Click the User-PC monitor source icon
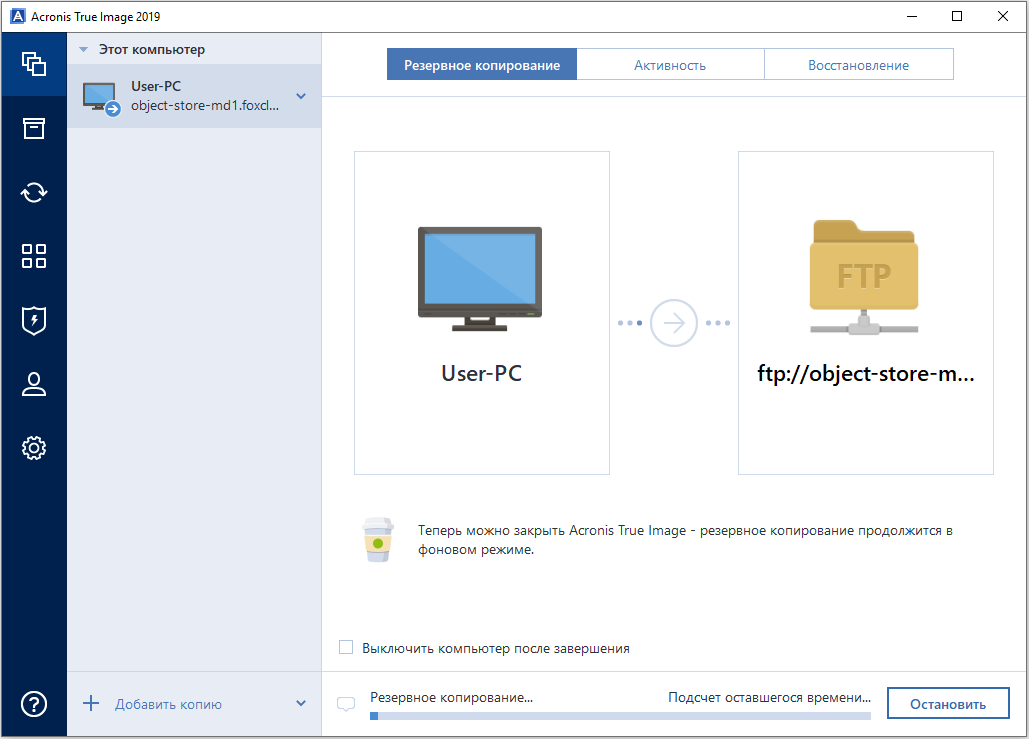This screenshot has width=1029, height=739. point(480,278)
